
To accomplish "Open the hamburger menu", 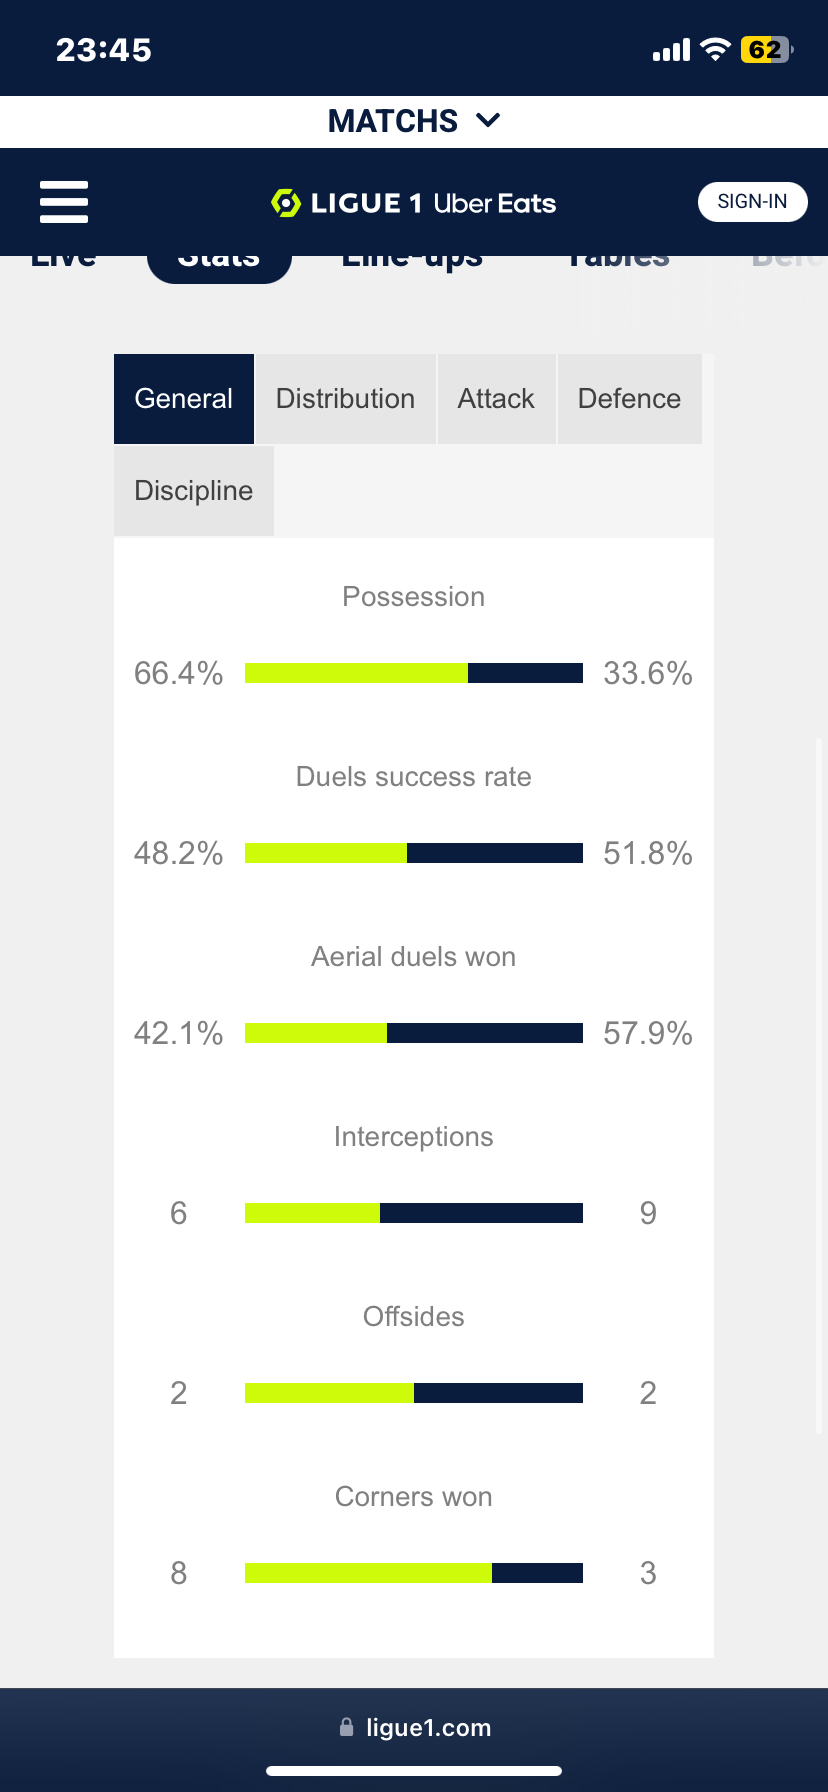I will 64,202.
